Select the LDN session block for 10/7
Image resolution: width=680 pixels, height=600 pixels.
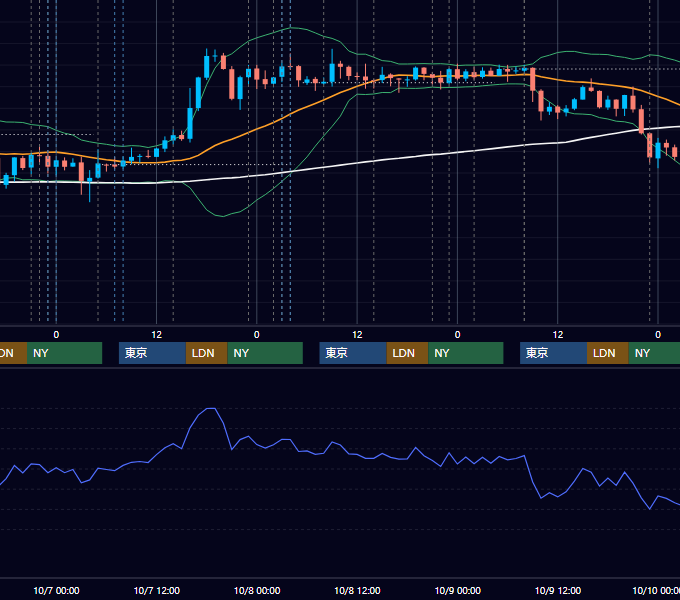coord(206,353)
